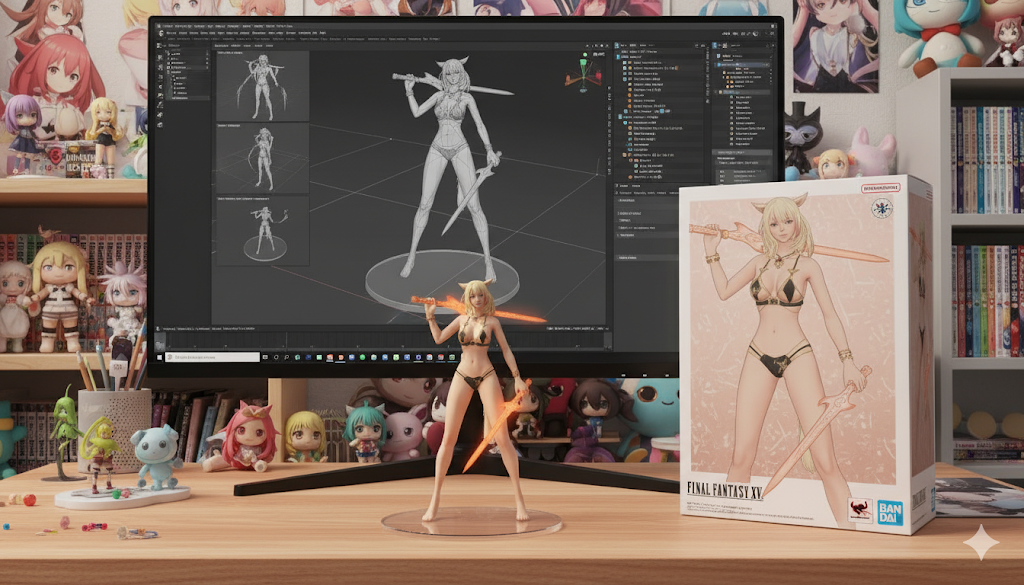
Task: Click the Windows Start button on the taskbar
Action: [159, 357]
